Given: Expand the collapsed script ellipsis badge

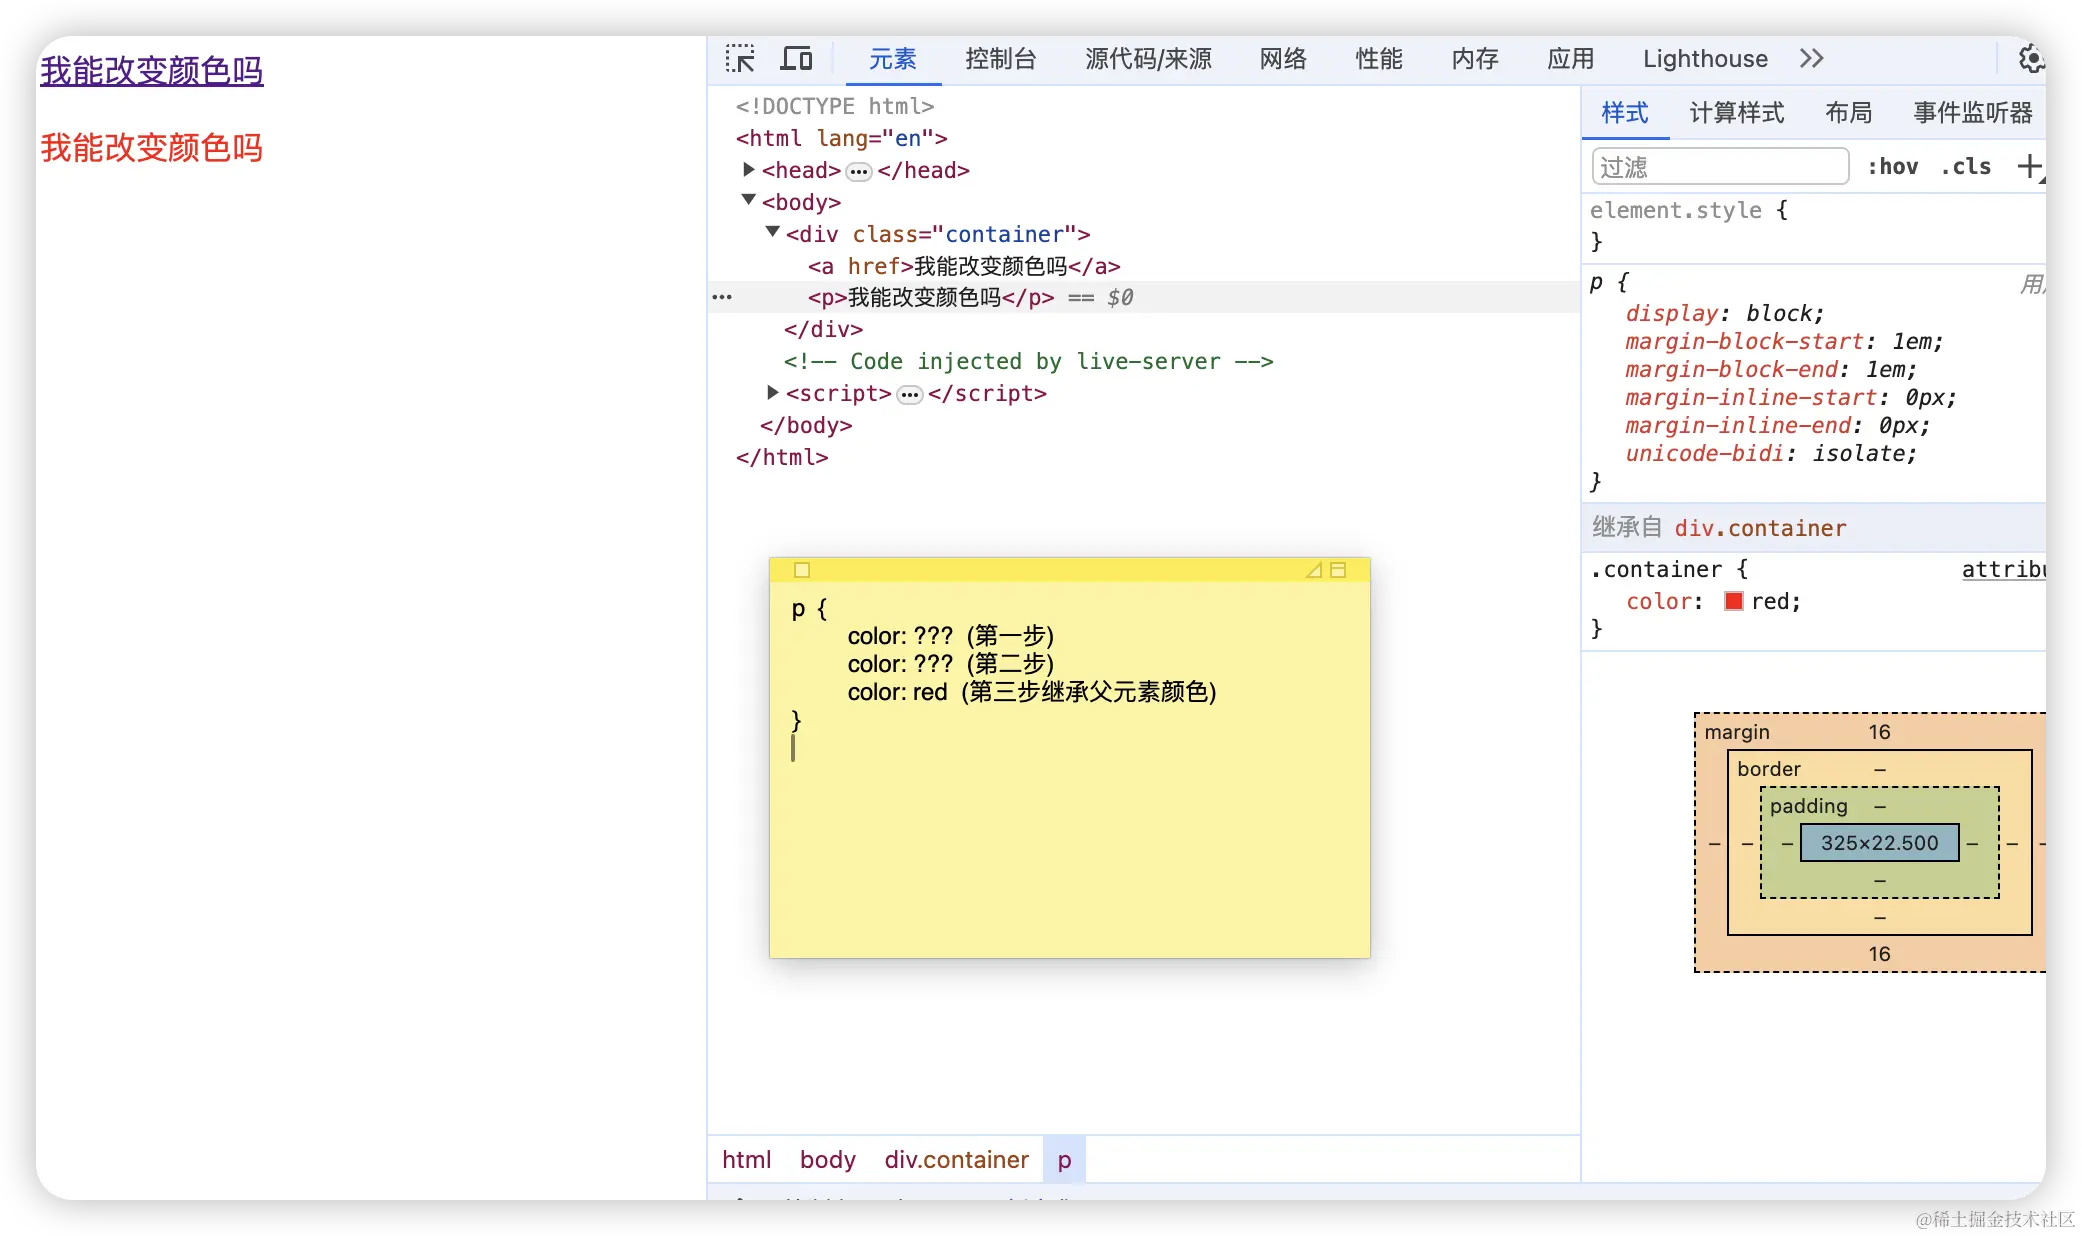Looking at the screenshot, I should click(909, 394).
